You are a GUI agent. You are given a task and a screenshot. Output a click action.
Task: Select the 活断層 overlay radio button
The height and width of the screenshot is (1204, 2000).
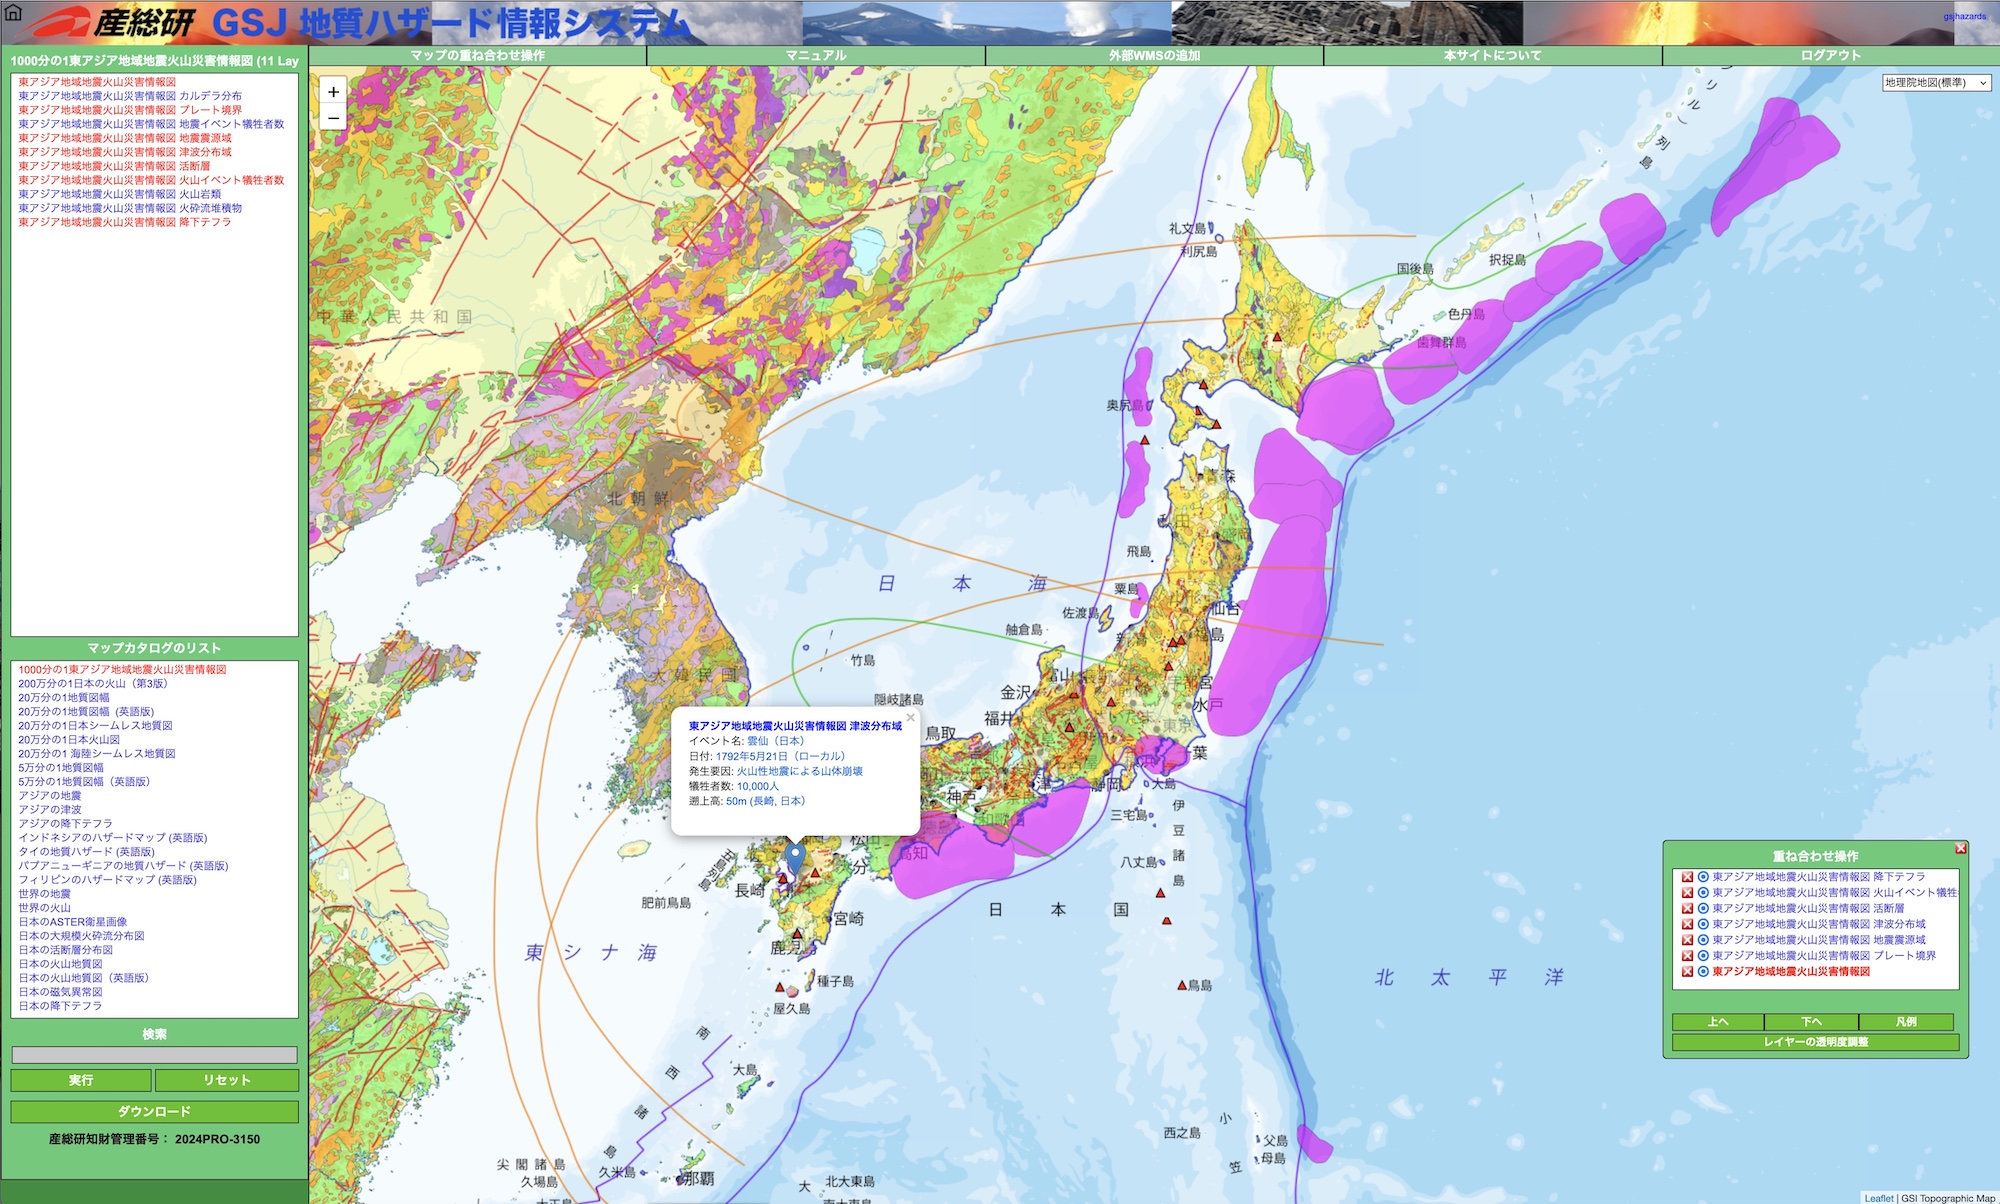1703,909
